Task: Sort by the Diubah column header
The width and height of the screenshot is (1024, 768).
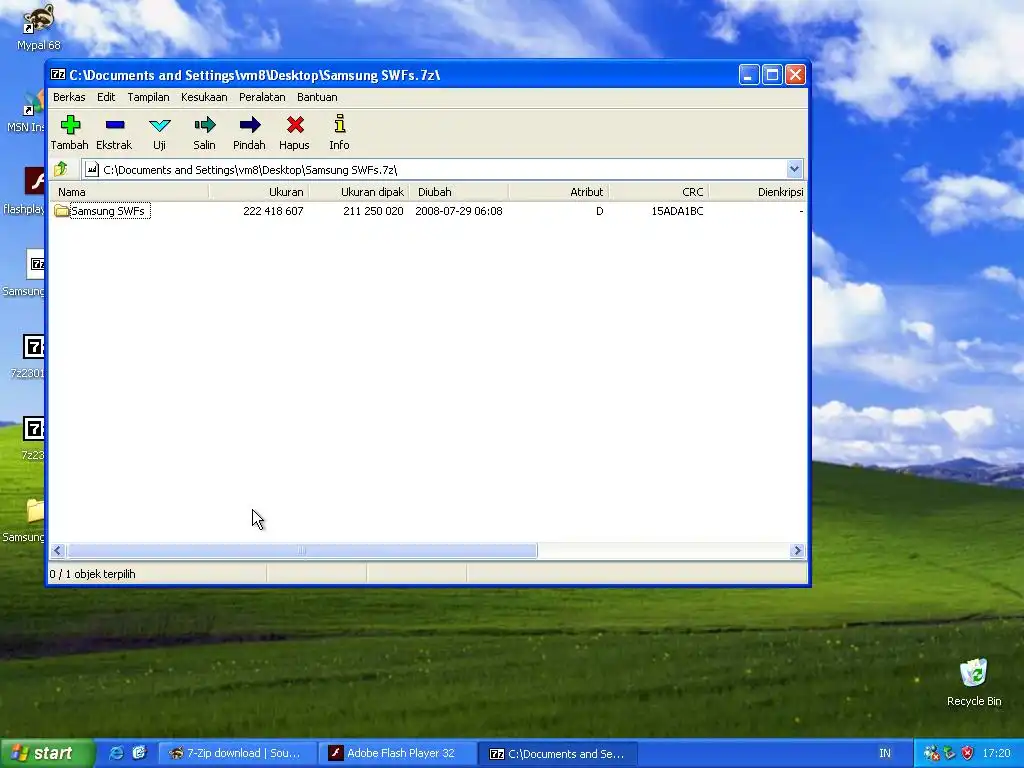Action: [458, 192]
